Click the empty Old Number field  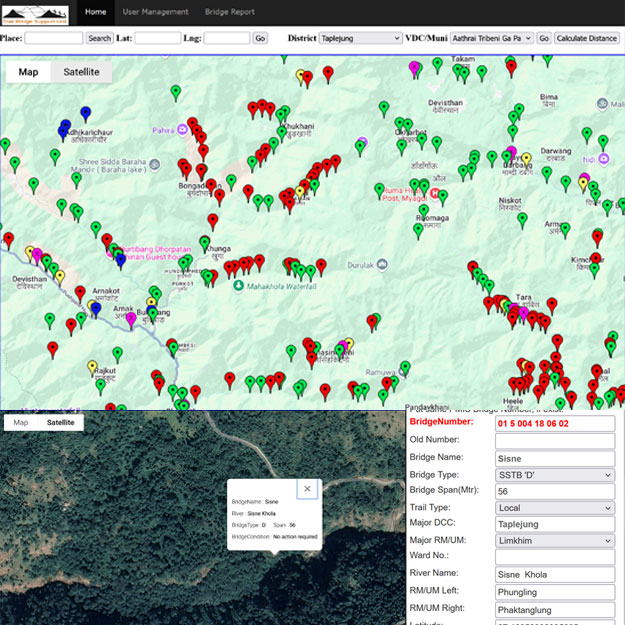tap(555, 441)
